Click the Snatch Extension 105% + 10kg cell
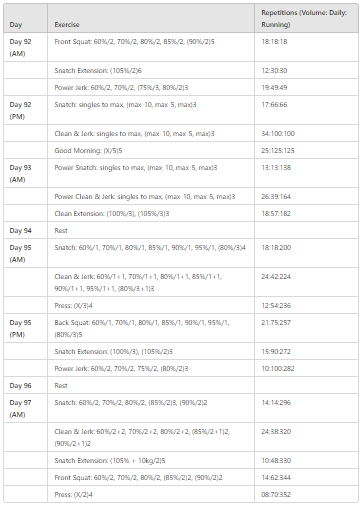Image resolution: width=363 pixels, height=506 pixels. [x=151, y=460]
